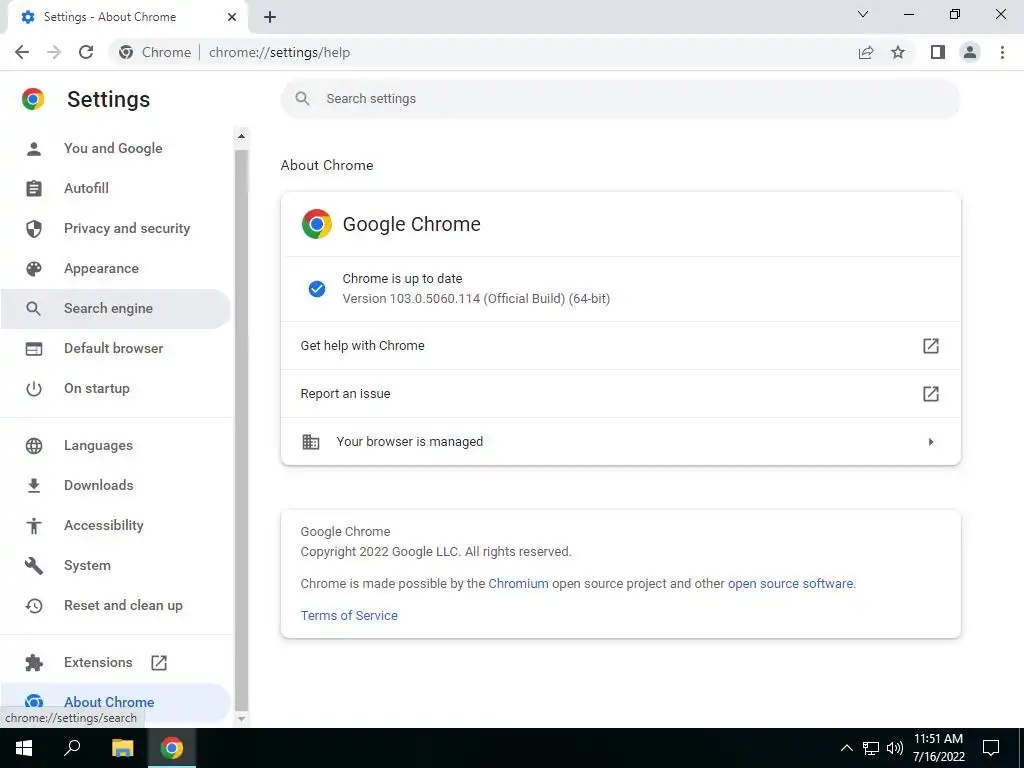Viewport: 1024px width, 768px height.
Task: Open Report an issue
Action: click(x=620, y=394)
